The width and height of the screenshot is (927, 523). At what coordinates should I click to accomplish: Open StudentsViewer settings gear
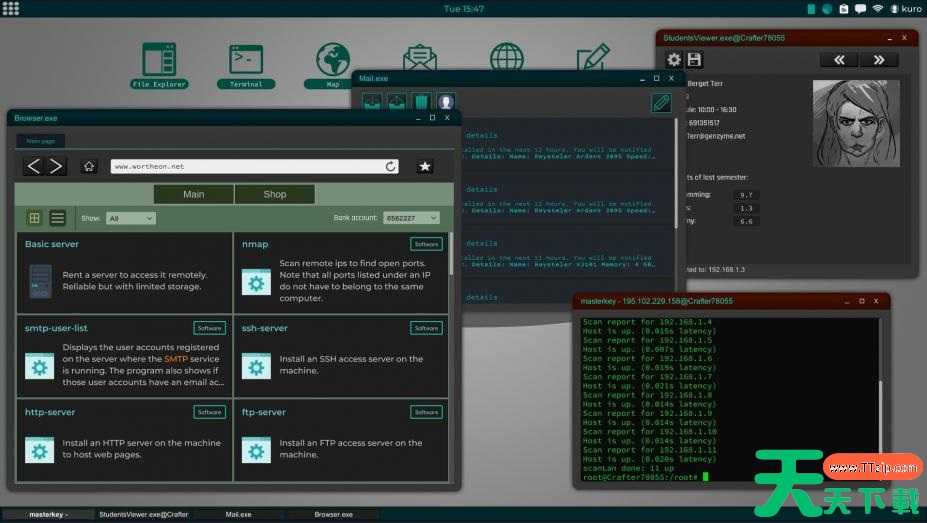674,60
